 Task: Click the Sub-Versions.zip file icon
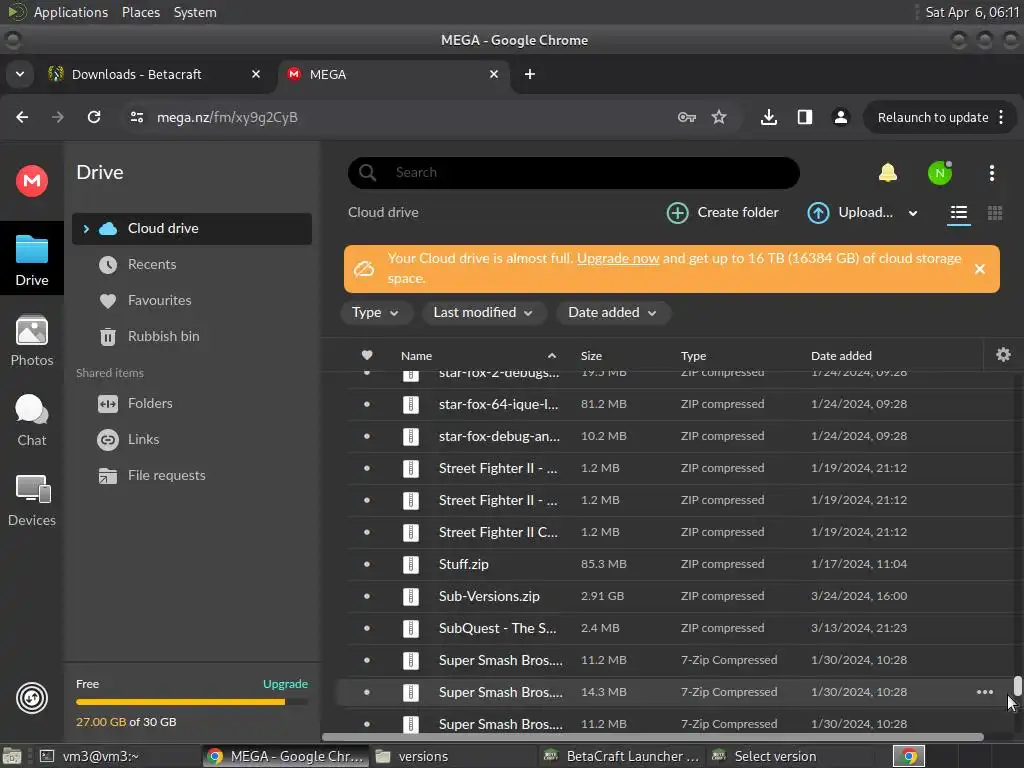pyautogui.click(x=410, y=596)
